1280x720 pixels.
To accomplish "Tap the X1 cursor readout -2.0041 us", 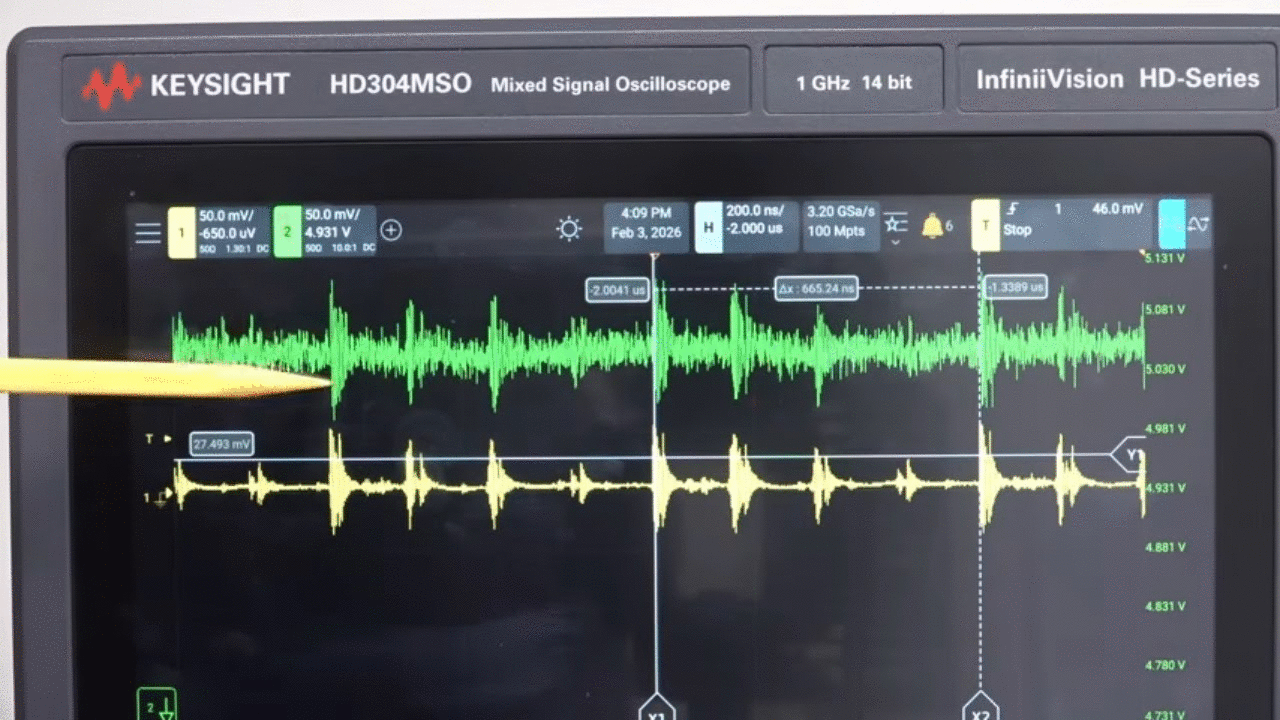I will [617, 290].
